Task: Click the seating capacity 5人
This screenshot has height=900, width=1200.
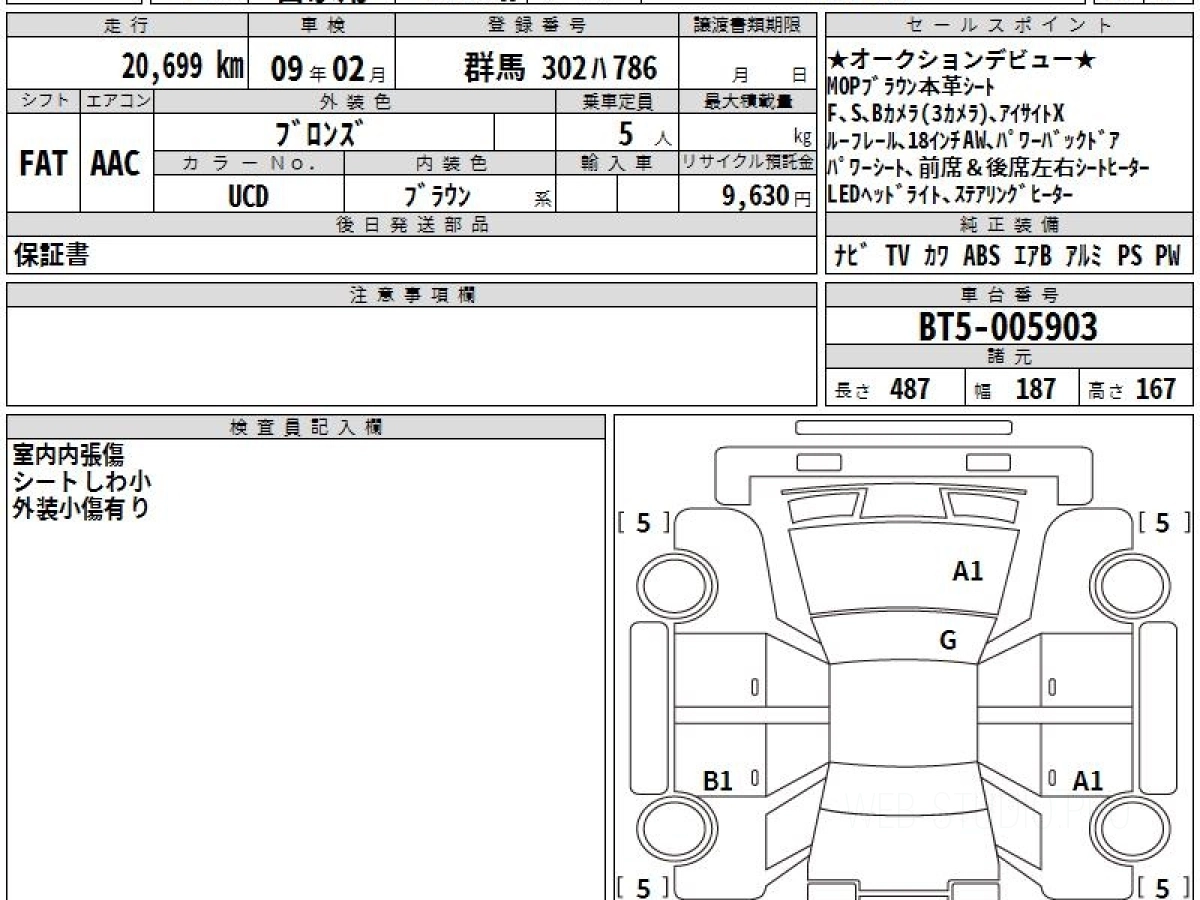Action: (x=644, y=133)
